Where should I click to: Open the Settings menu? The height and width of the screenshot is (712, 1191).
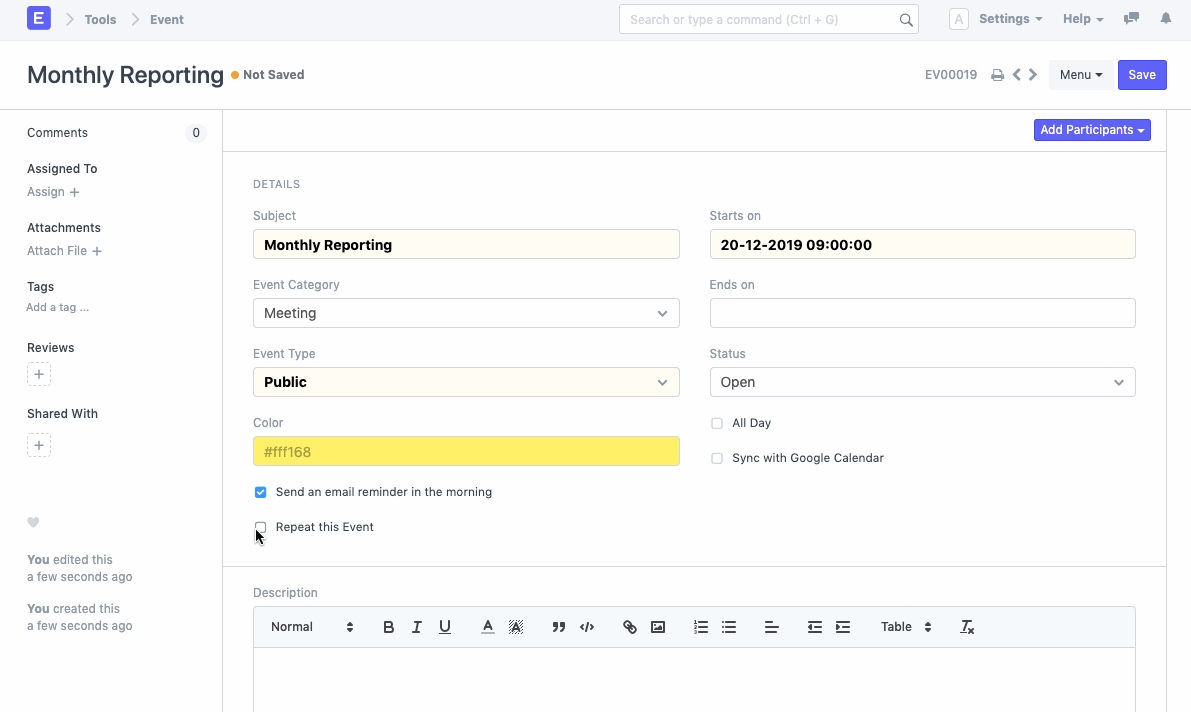pyautogui.click(x=1010, y=19)
